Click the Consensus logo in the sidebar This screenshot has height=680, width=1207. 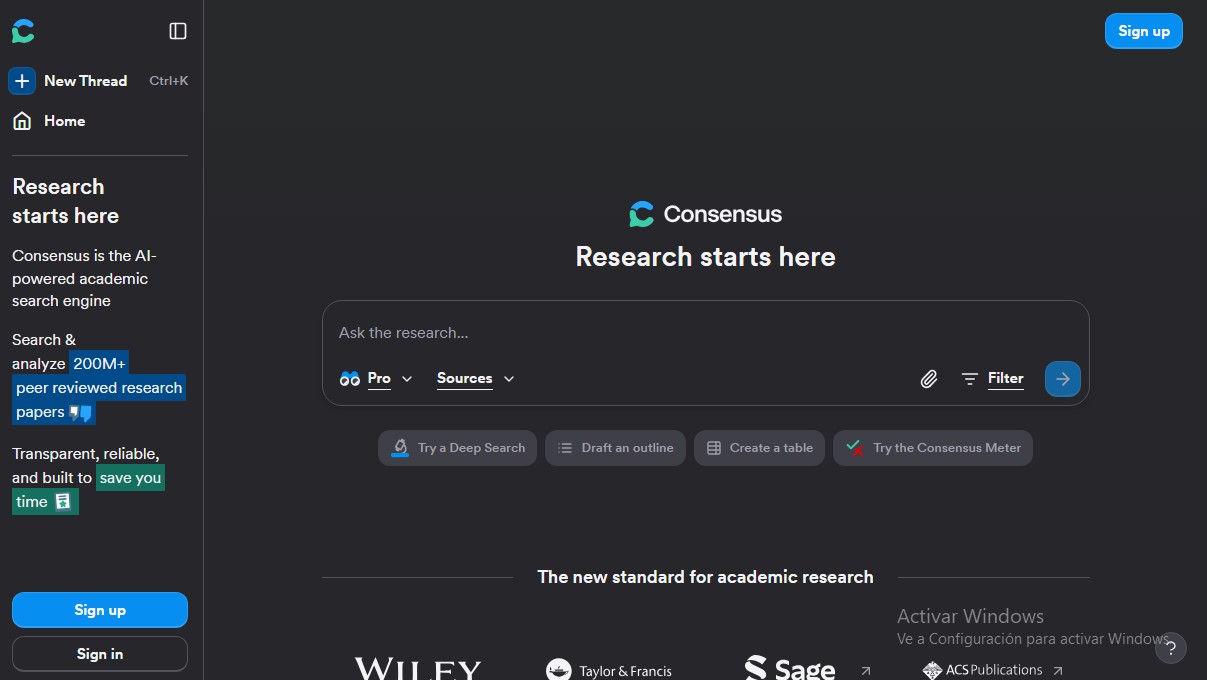coord(22,31)
